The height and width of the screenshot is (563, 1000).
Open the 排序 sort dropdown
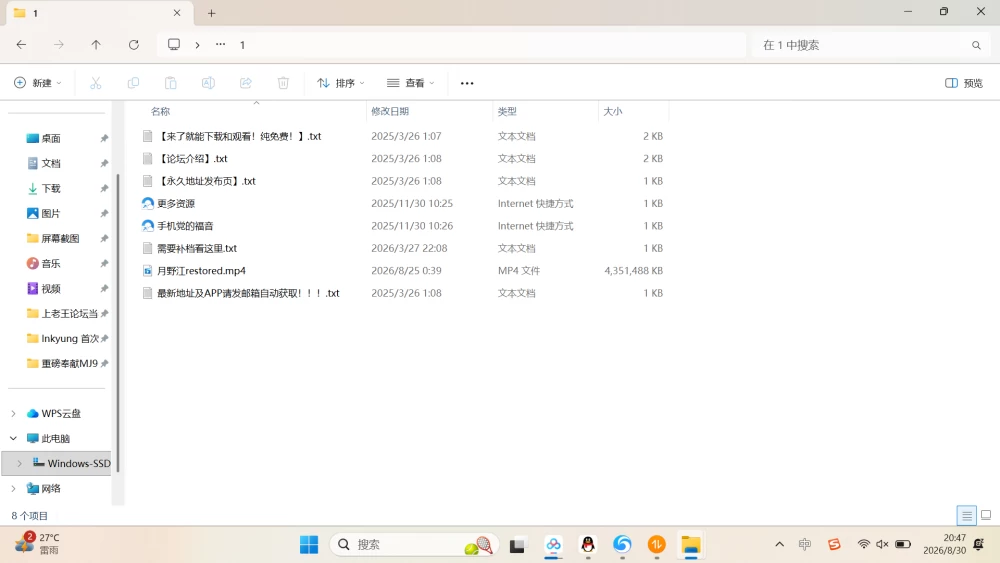pos(341,83)
